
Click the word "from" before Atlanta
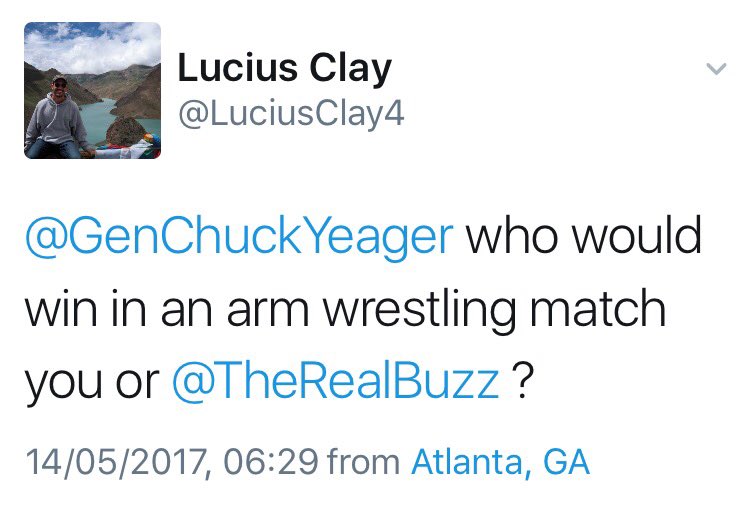click(364, 462)
